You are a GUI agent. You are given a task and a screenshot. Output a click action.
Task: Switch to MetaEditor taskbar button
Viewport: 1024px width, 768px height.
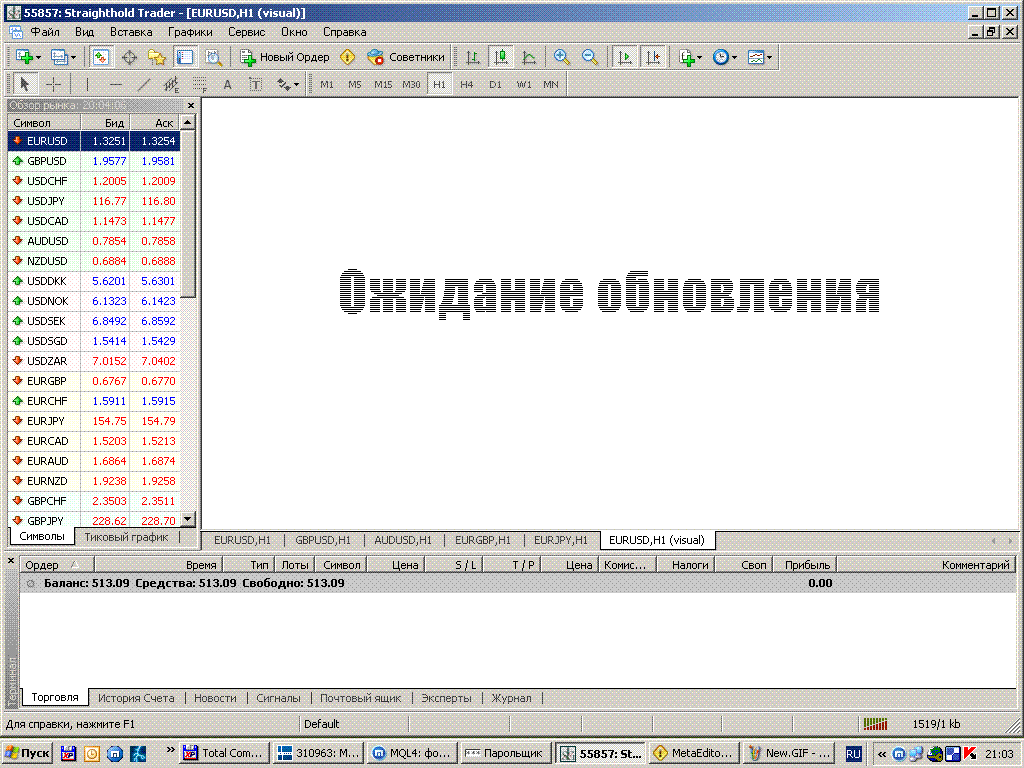point(694,753)
